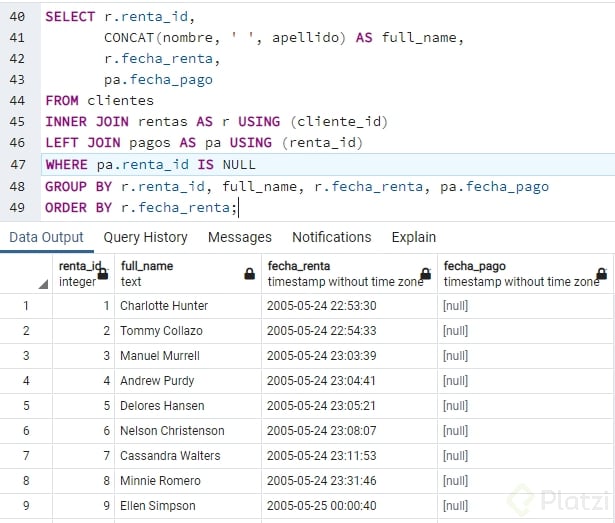
Task: Place cursor on 'FROM clientes' line
Action: tap(99, 101)
